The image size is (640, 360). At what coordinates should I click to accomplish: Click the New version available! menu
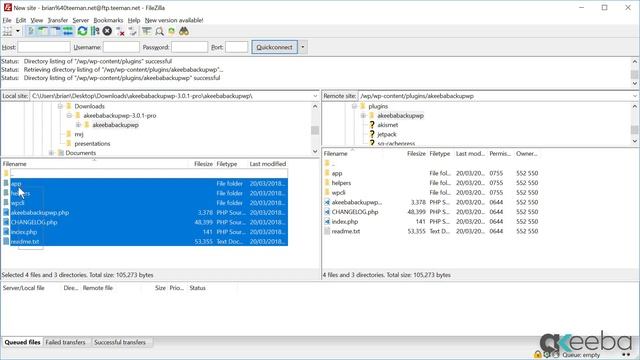click(x=174, y=20)
